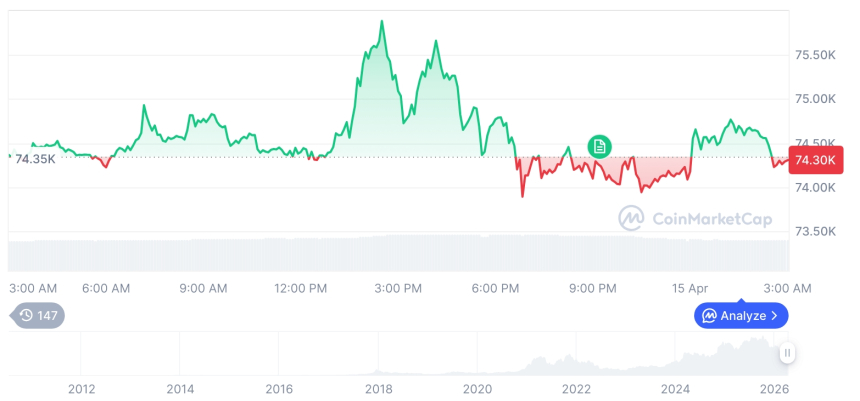This screenshot has width=860, height=401.
Task: Click the logo icon inside Analyze button
Action: point(709,316)
